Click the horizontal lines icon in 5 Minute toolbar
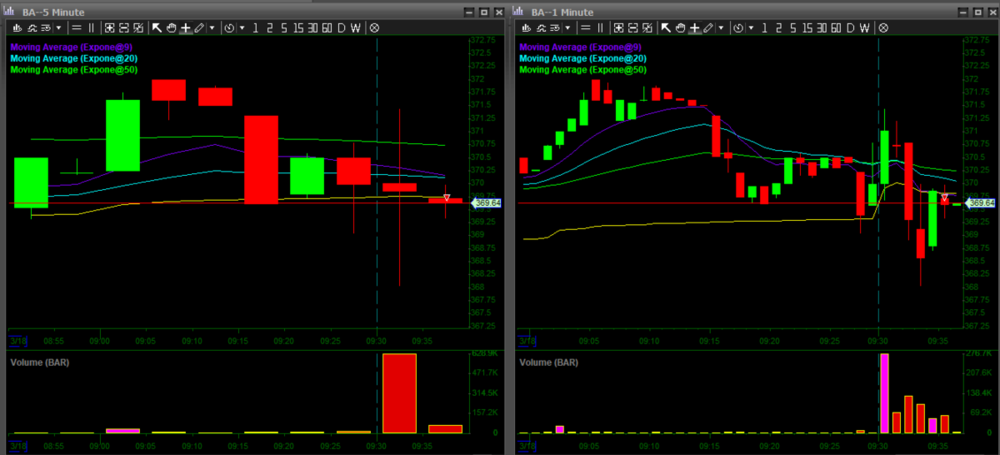Screen dimensions: 1000x455 74,28
